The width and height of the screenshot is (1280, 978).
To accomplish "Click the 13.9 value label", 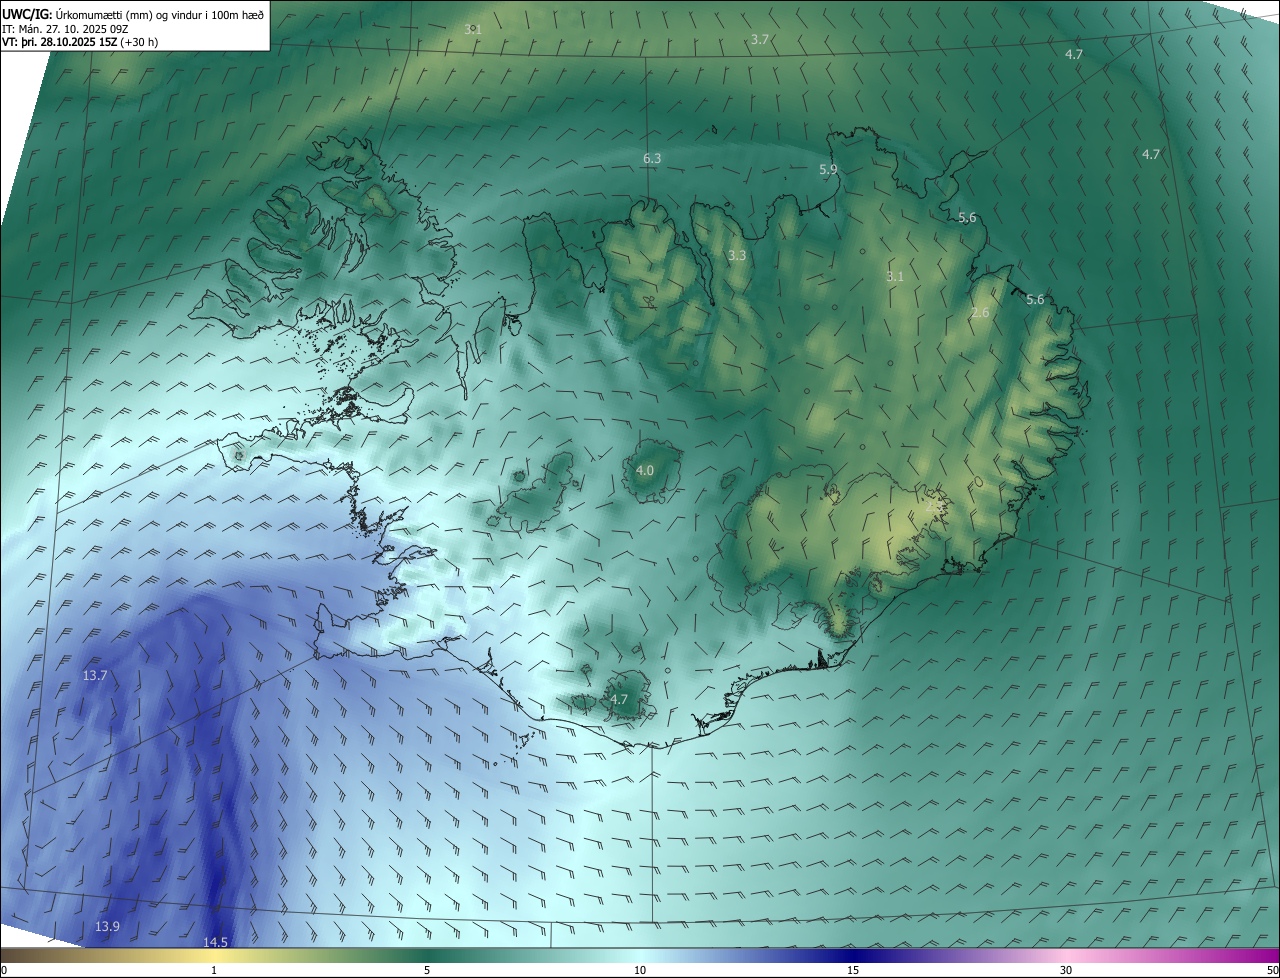I will point(107,927).
